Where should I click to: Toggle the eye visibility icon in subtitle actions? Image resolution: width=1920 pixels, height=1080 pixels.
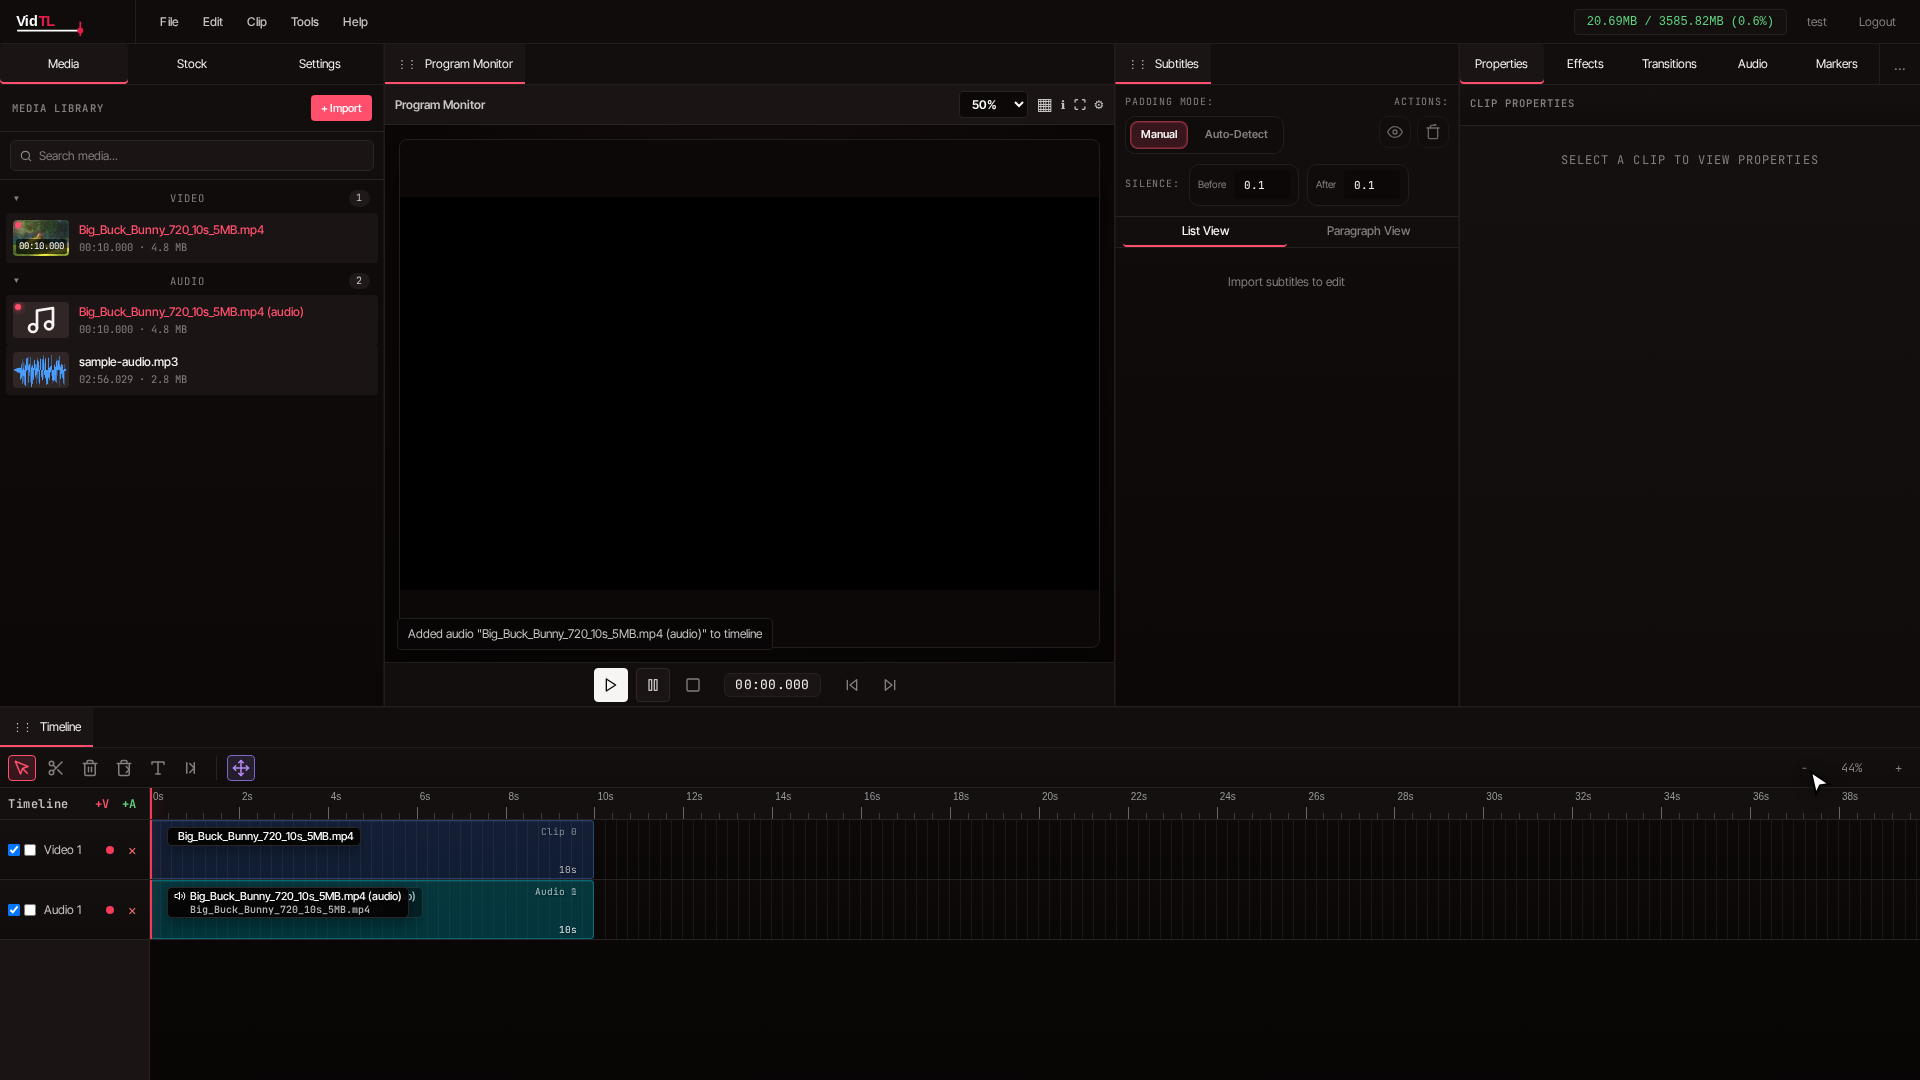(1395, 132)
